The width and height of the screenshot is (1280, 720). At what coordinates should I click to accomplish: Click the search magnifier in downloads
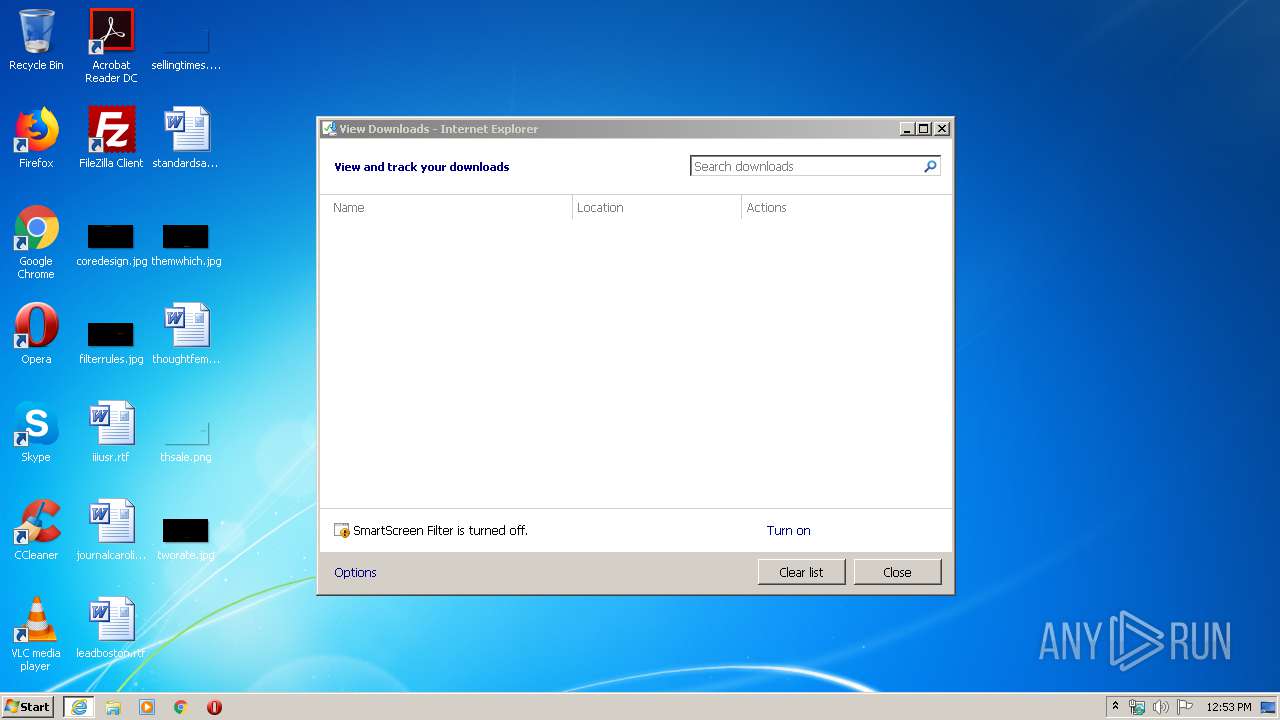coord(930,166)
